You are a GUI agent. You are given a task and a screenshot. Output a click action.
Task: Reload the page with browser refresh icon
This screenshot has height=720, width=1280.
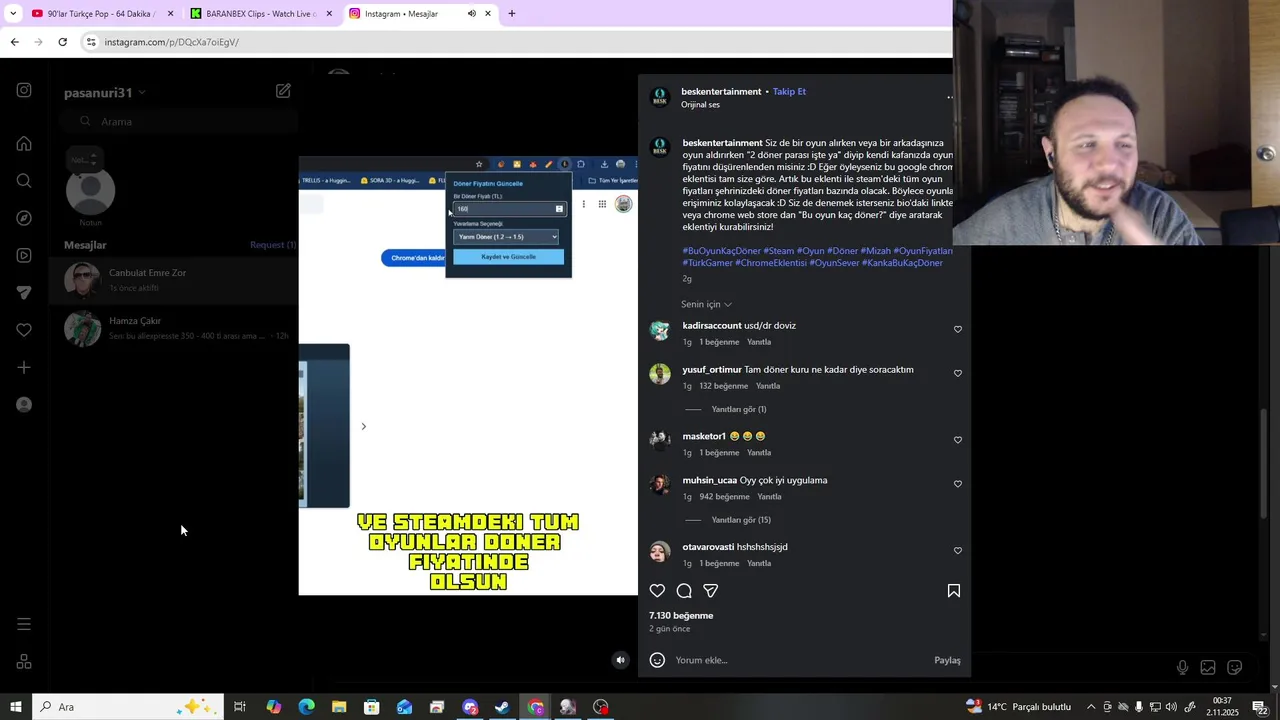(x=62, y=42)
